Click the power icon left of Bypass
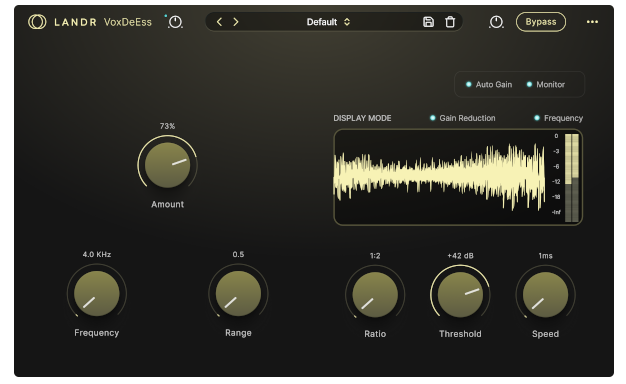This screenshot has height=384, width=626. tap(496, 22)
